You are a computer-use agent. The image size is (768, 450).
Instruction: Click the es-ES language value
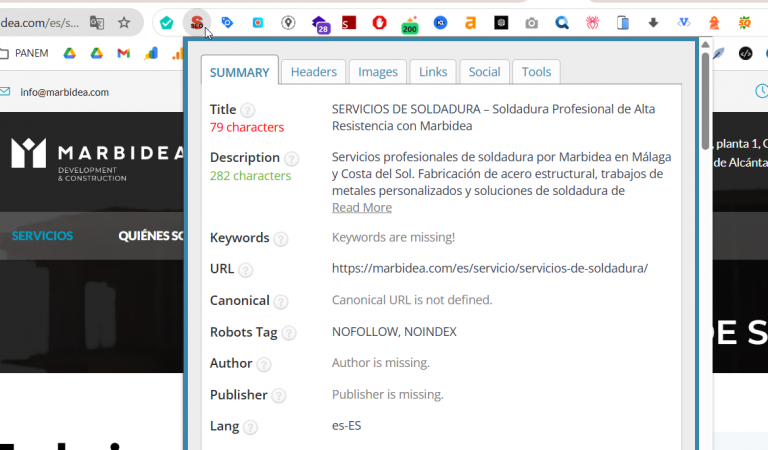coord(346,426)
